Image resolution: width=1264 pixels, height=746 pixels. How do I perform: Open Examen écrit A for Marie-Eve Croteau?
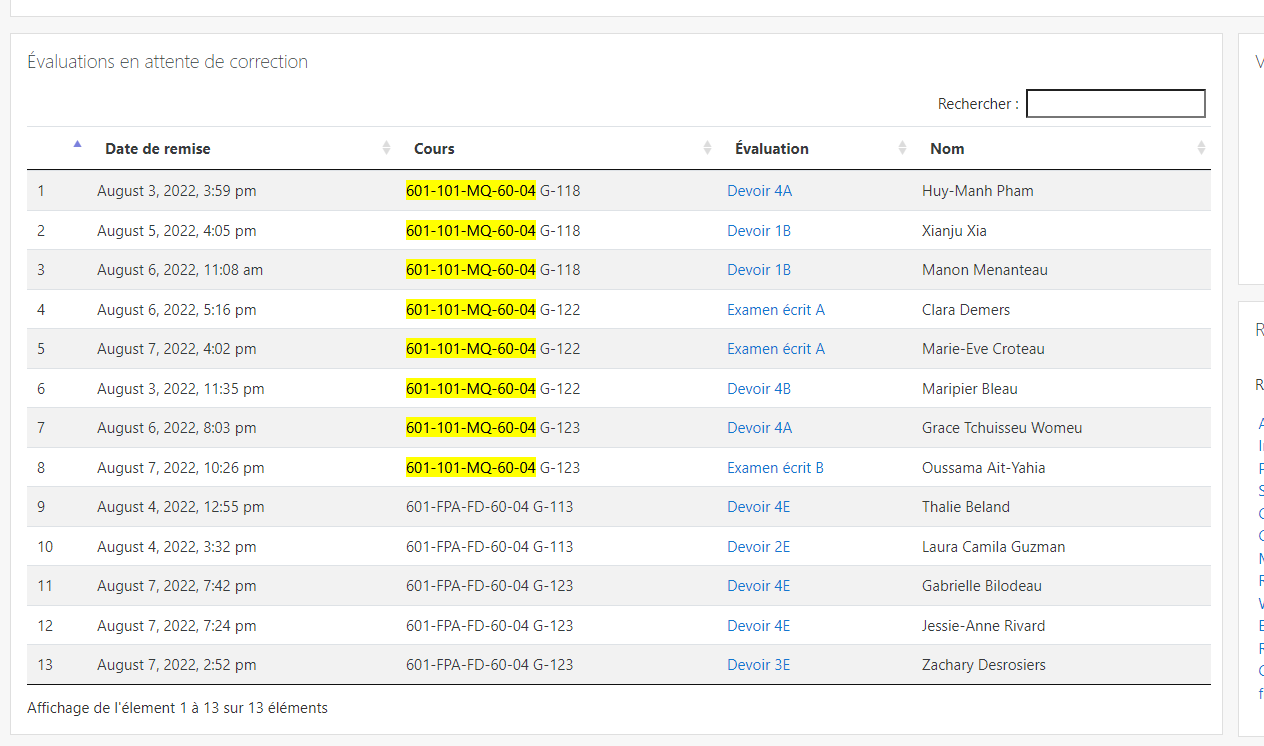[775, 348]
